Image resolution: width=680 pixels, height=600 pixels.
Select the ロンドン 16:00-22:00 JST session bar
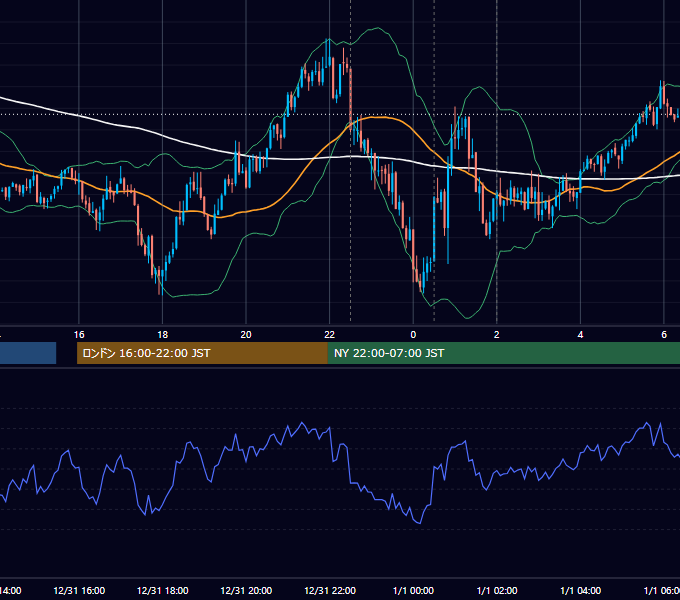point(202,353)
